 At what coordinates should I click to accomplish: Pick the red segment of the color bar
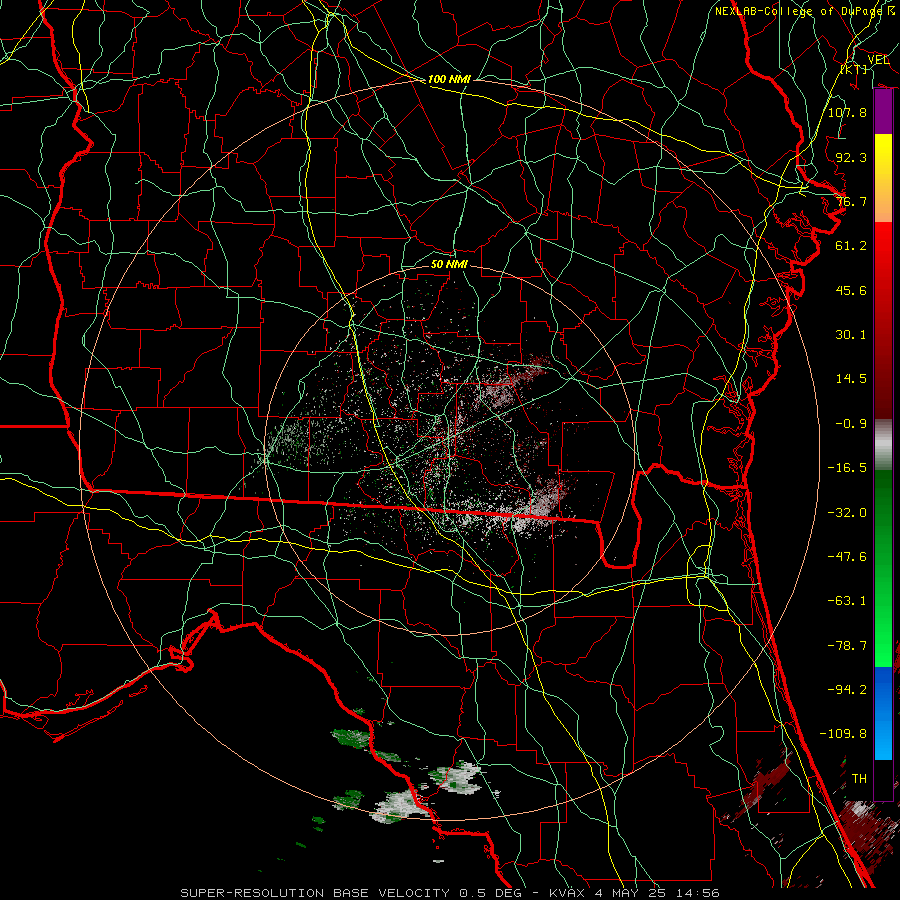point(883,320)
